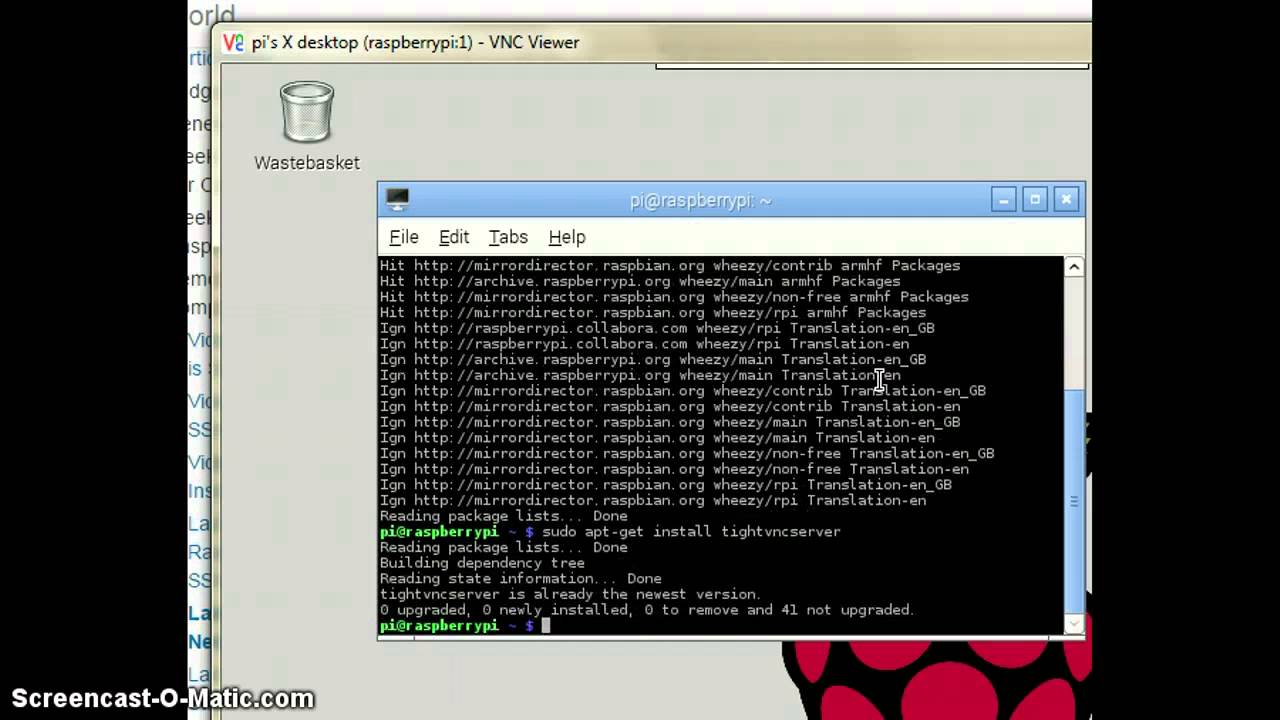Image resolution: width=1280 pixels, height=720 pixels.
Task: Click 'wheezy/non-free armhf Packages' Hit line
Action: [x=673, y=297]
